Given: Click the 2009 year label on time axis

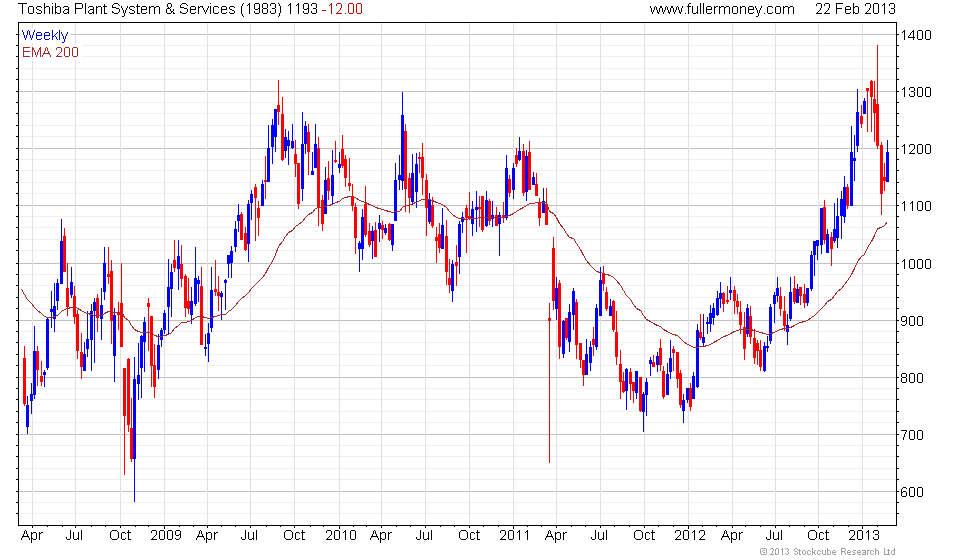Looking at the screenshot, I should [166, 536].
